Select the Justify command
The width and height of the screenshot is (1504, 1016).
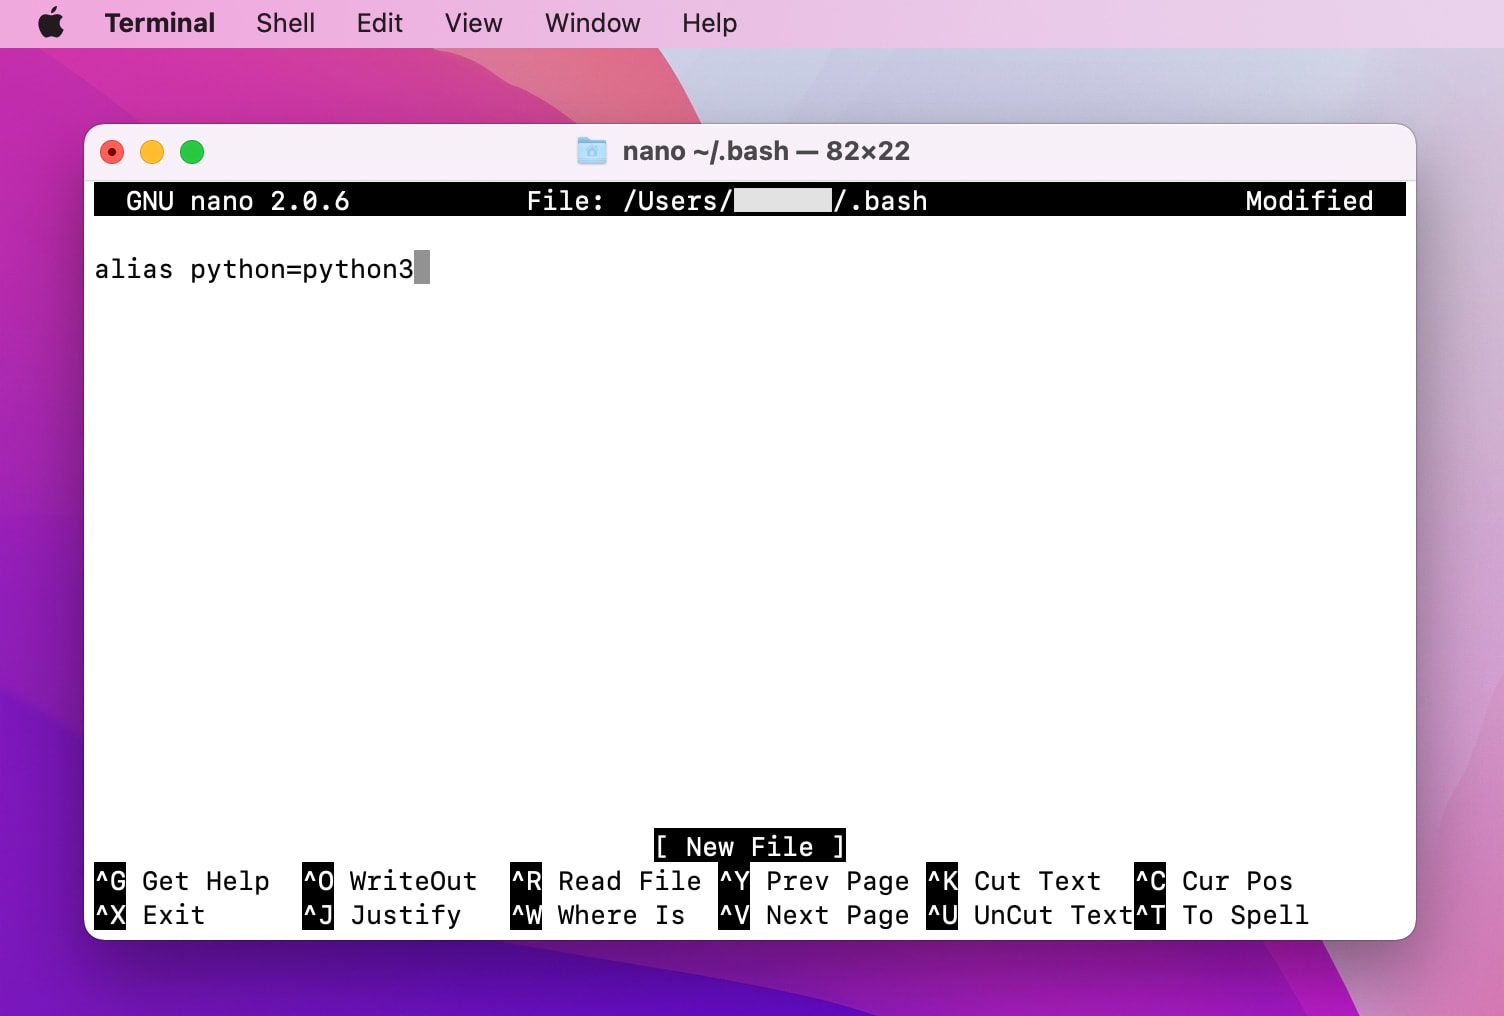(405, 915)
